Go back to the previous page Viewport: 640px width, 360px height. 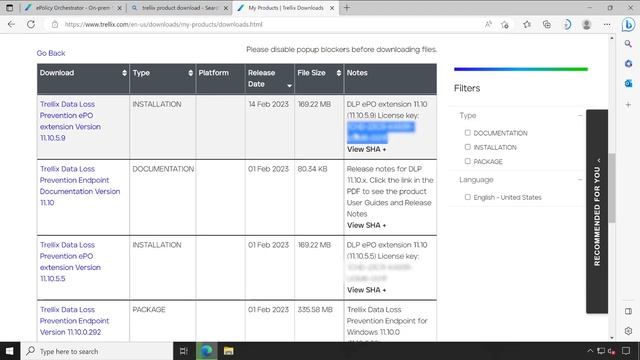pyautogui.click(x=11, y=24)
